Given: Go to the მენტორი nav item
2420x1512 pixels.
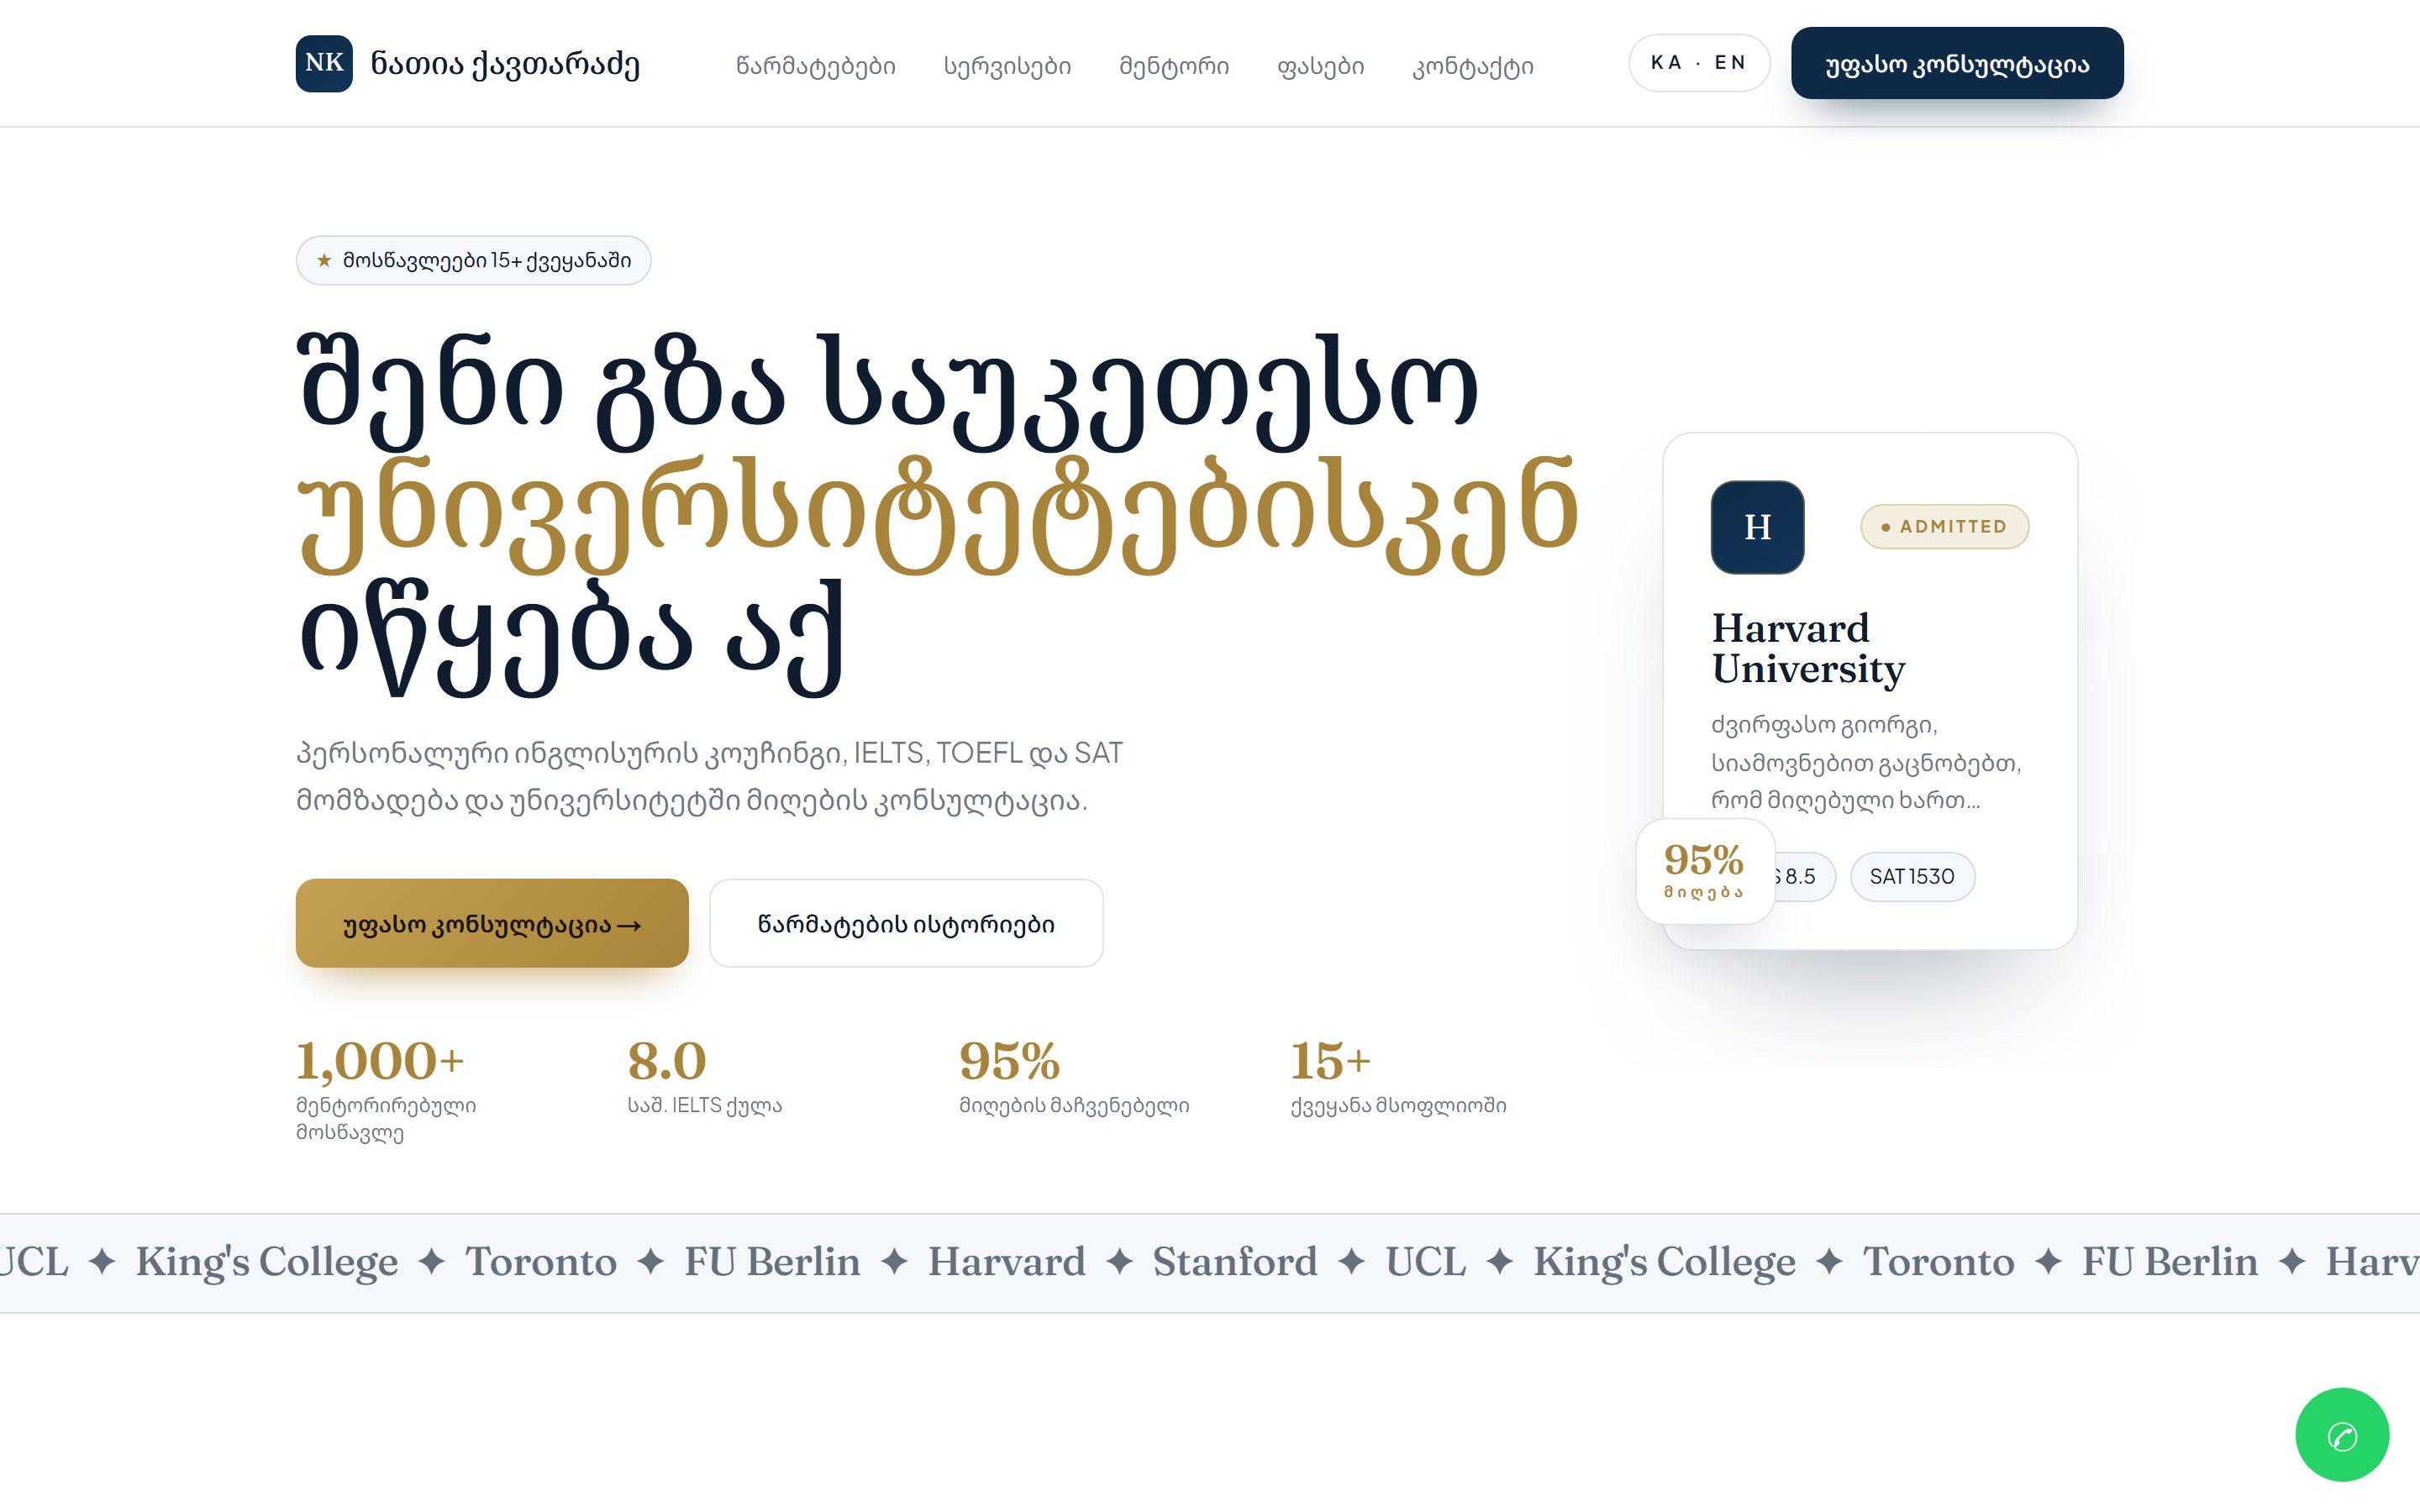Looking at the screenshot, I should pyautogui.click(x=1174, y=66).
